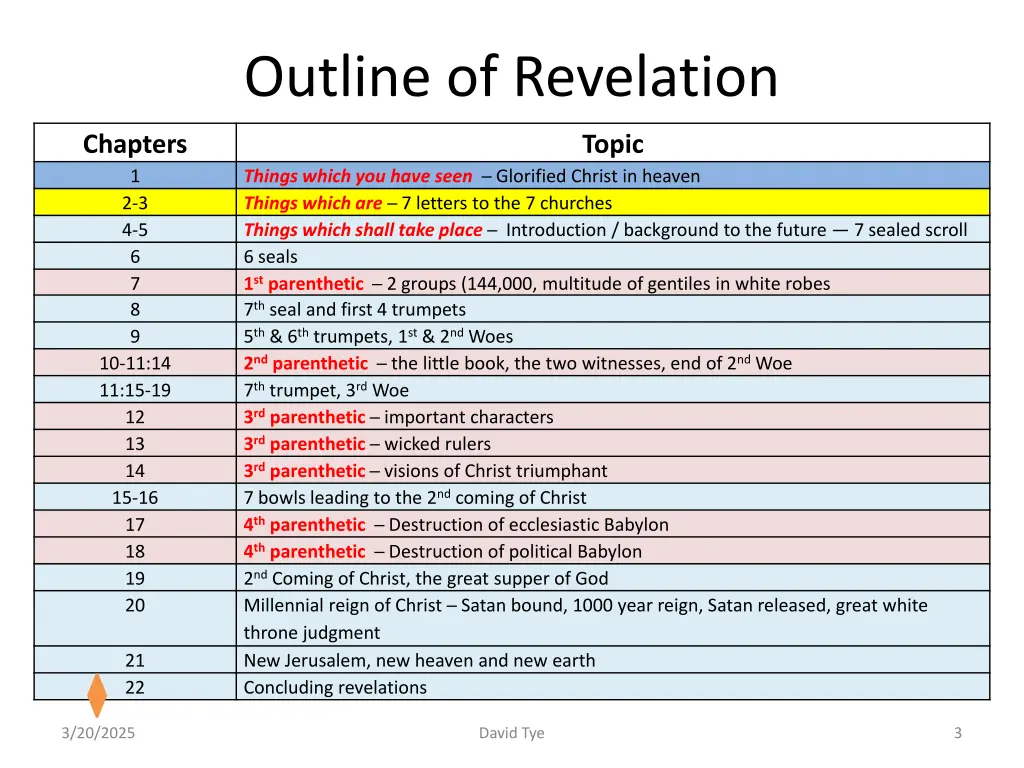
Task: Select chapter cell '9'
Action: 135,336
